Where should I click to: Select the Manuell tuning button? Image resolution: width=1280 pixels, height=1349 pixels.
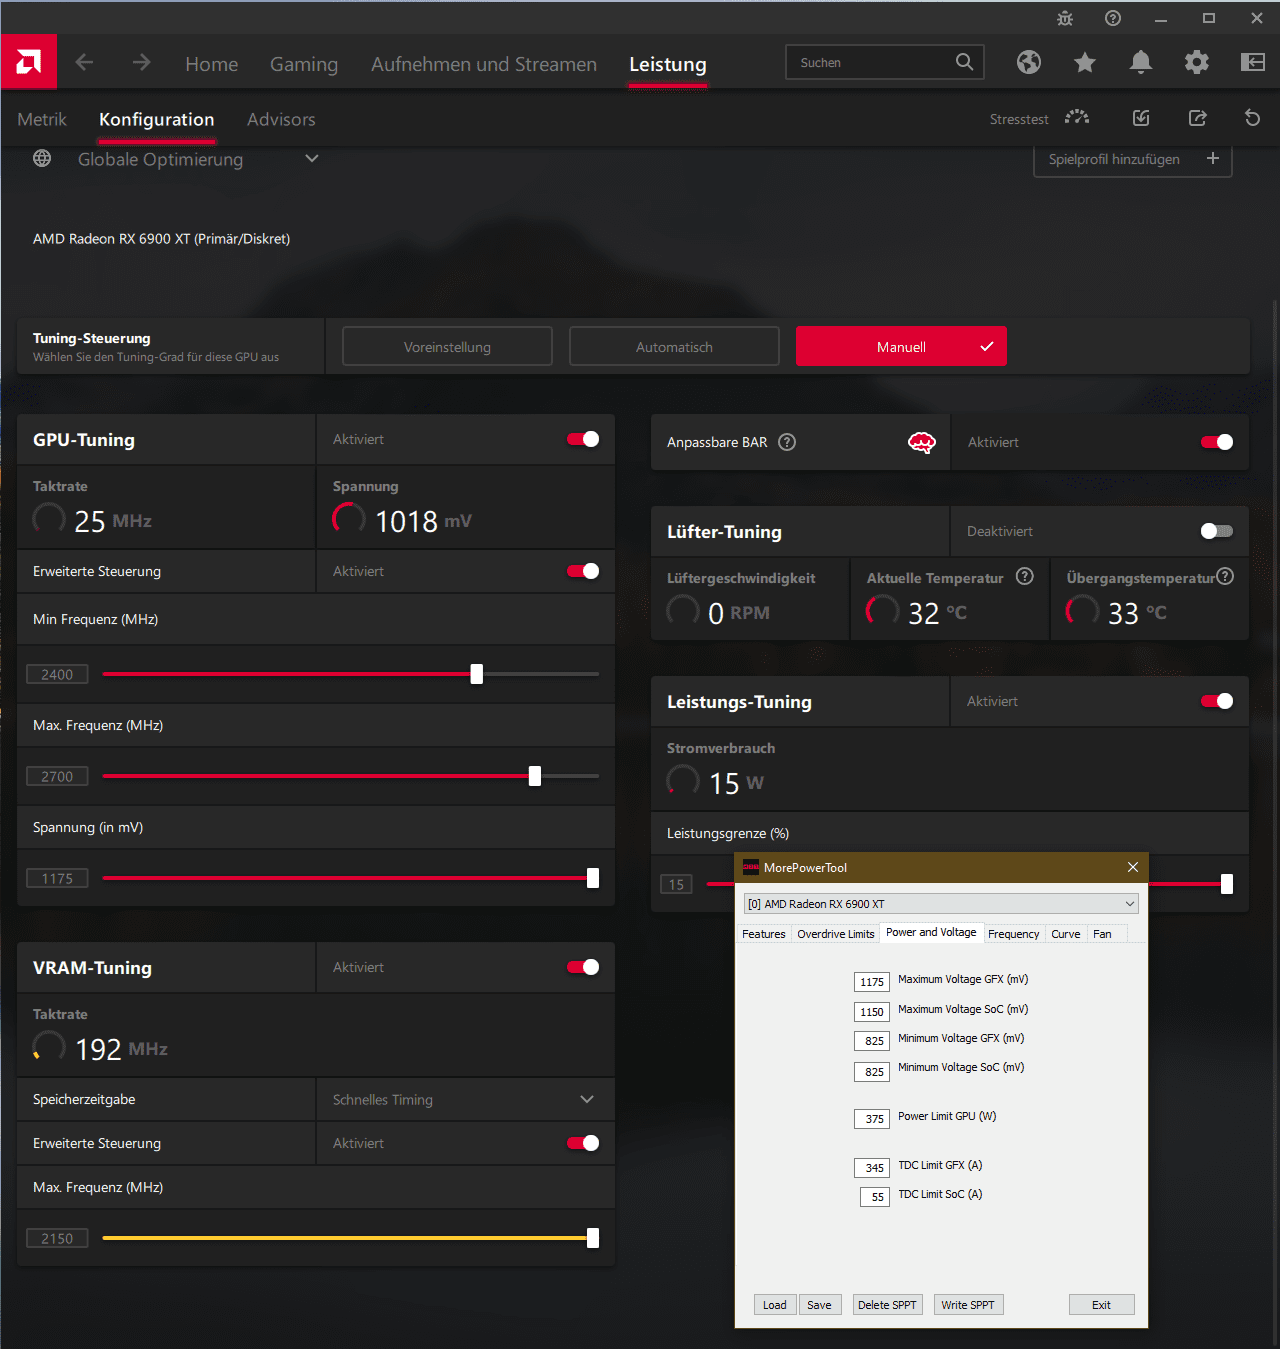(x=901, y=346)
